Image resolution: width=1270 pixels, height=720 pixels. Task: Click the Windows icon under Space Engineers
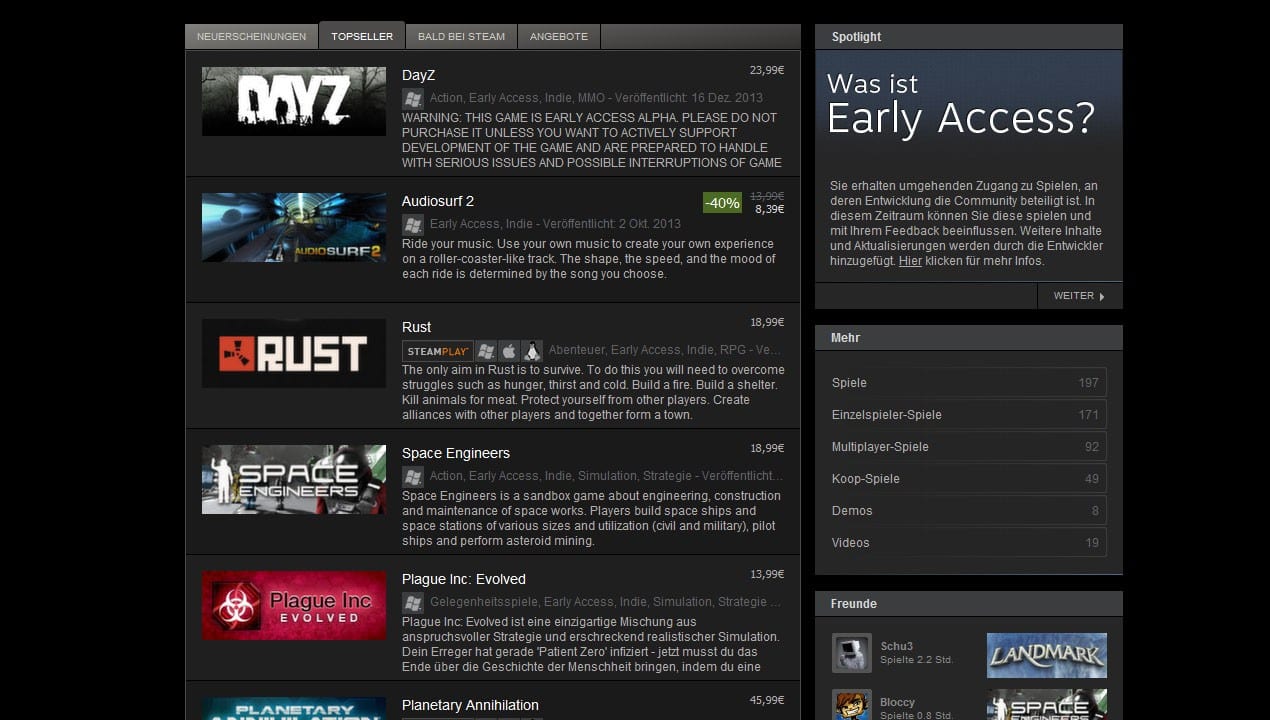pos(412,476)
